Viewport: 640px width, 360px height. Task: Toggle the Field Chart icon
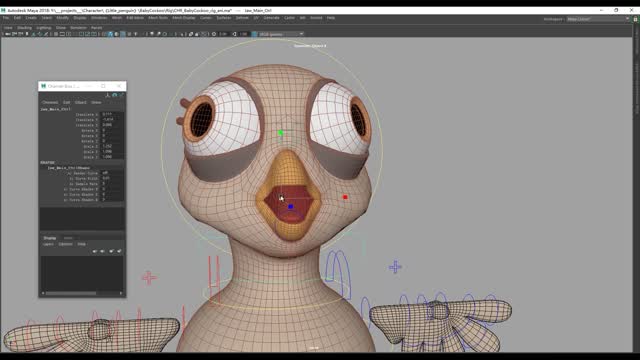81,34
